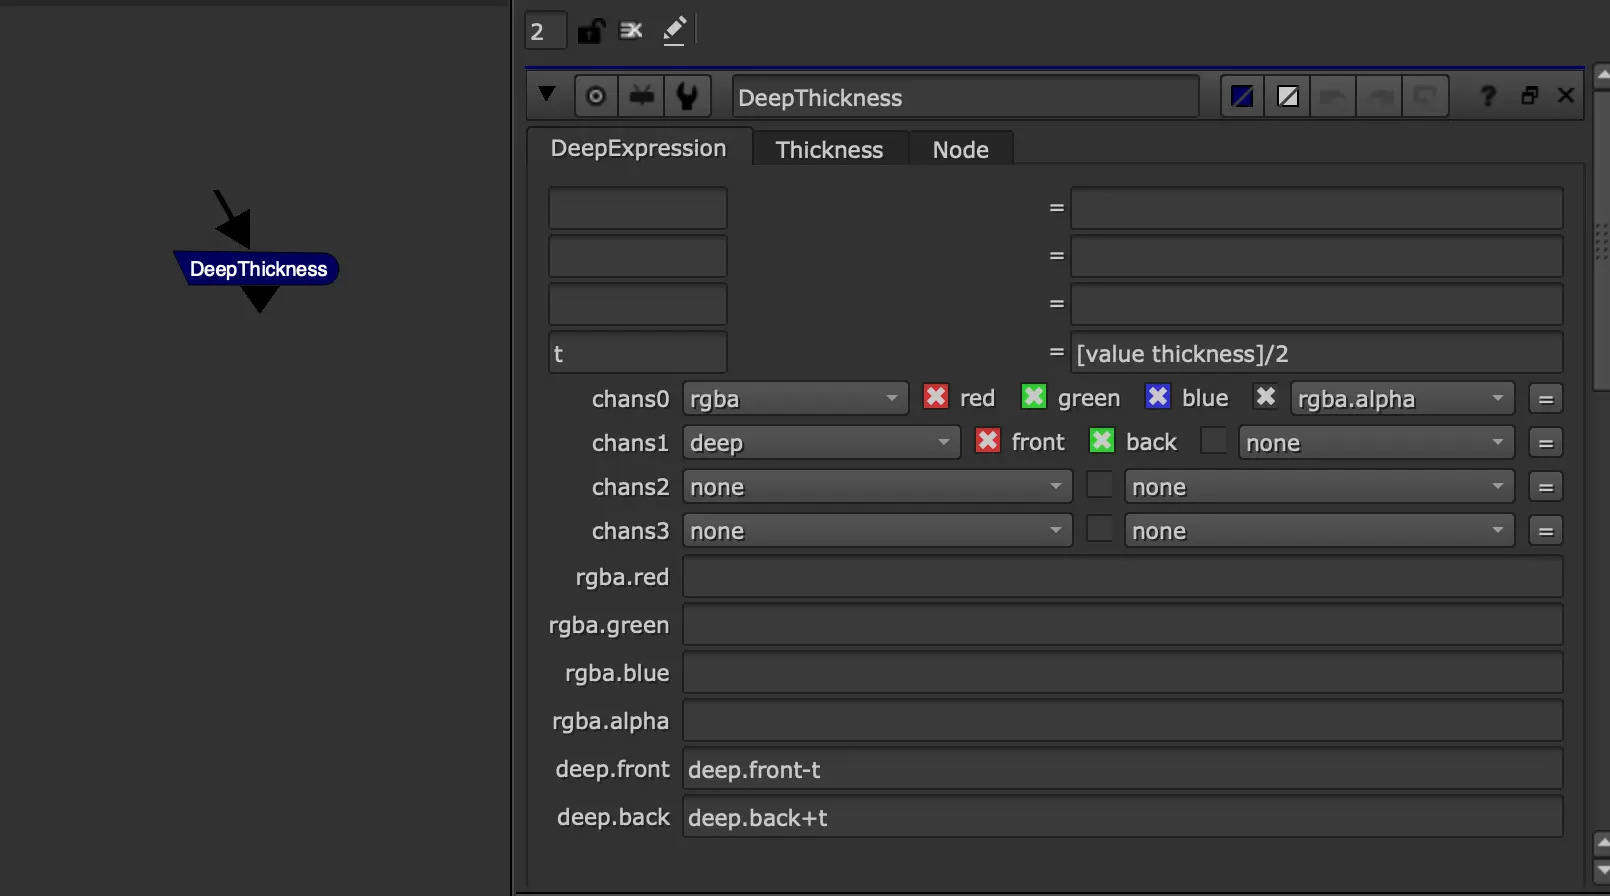
Task: Toggle the chans2 extra channel checkbox
Action: pos(1100,485)
